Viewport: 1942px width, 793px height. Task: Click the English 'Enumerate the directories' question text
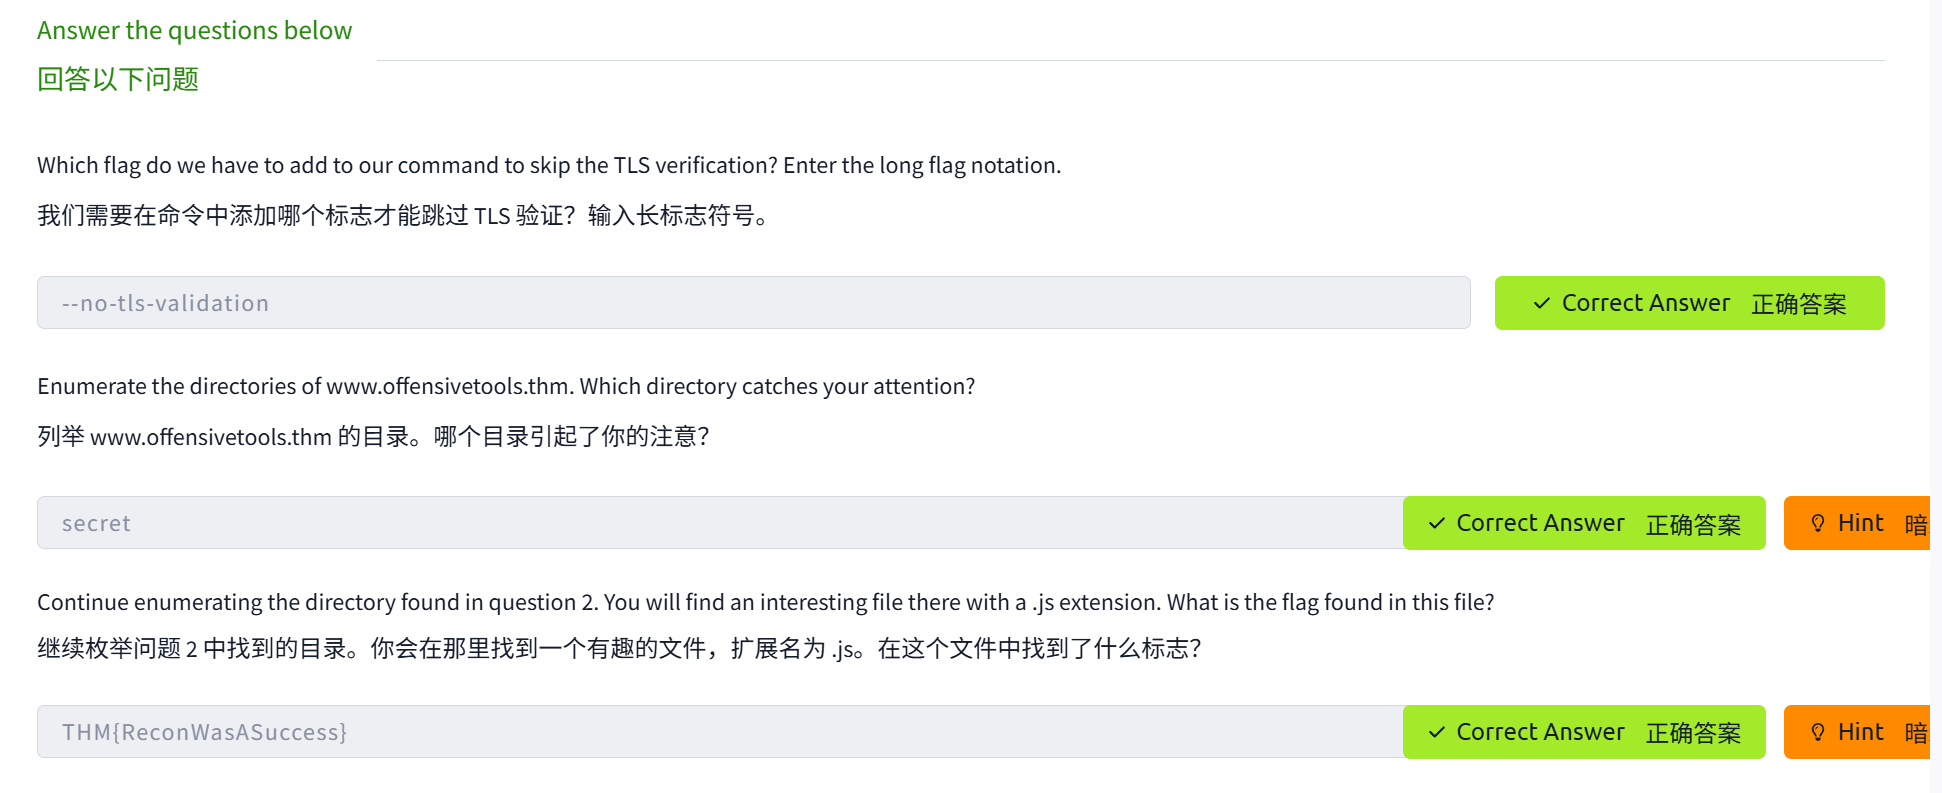pyautogui.click(x=506, y=386)
